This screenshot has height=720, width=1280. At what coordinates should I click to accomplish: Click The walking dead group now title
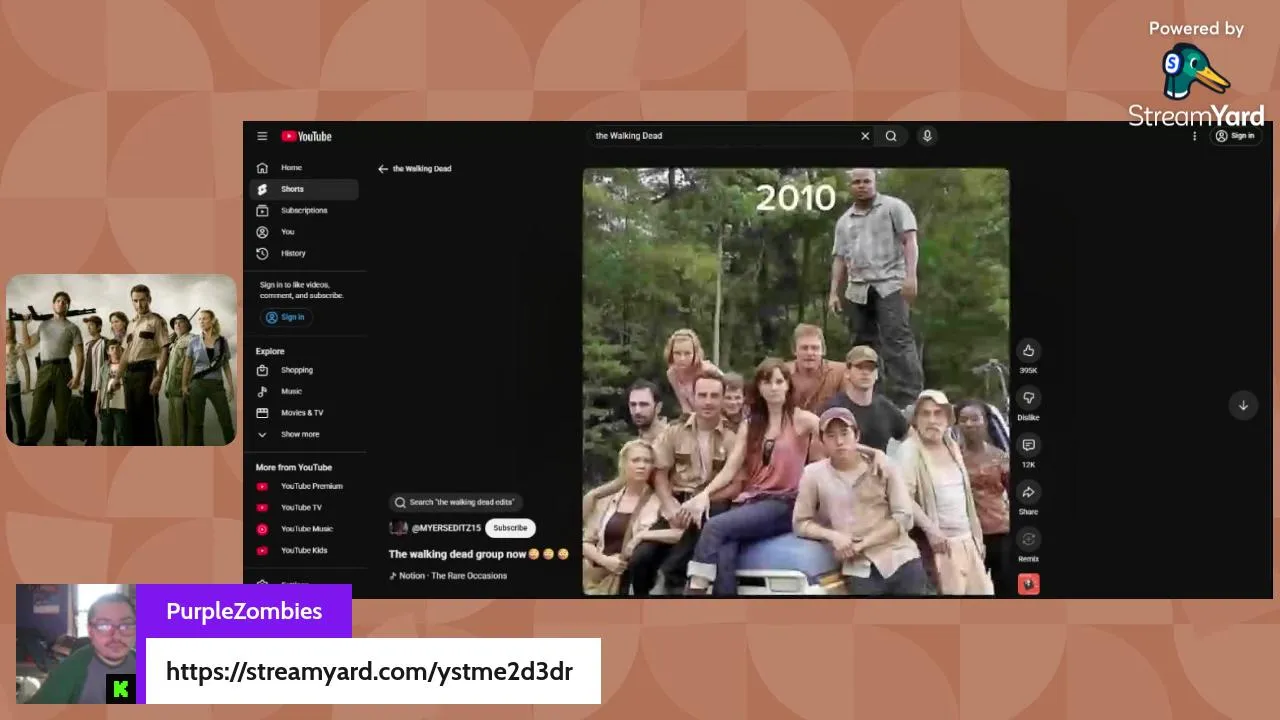[478, 554]
